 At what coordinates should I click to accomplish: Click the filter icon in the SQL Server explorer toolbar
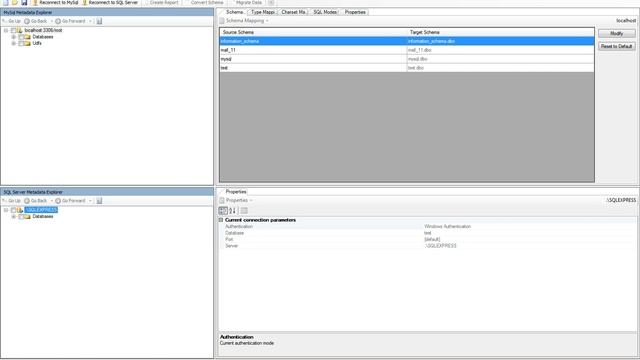(99, 200)
